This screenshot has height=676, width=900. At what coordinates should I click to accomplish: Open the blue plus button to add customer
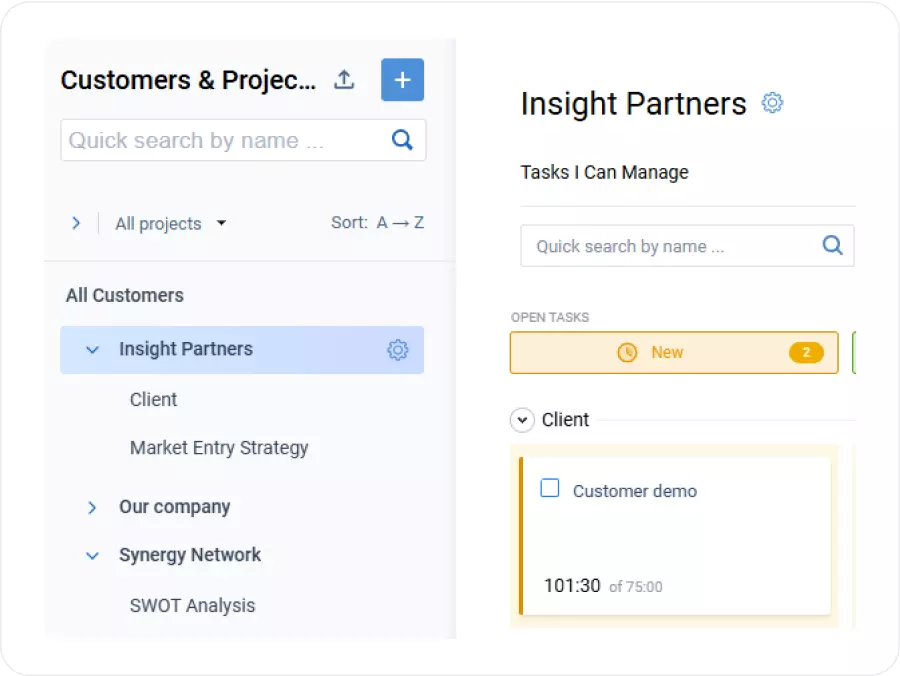click(x=402, y=80)
